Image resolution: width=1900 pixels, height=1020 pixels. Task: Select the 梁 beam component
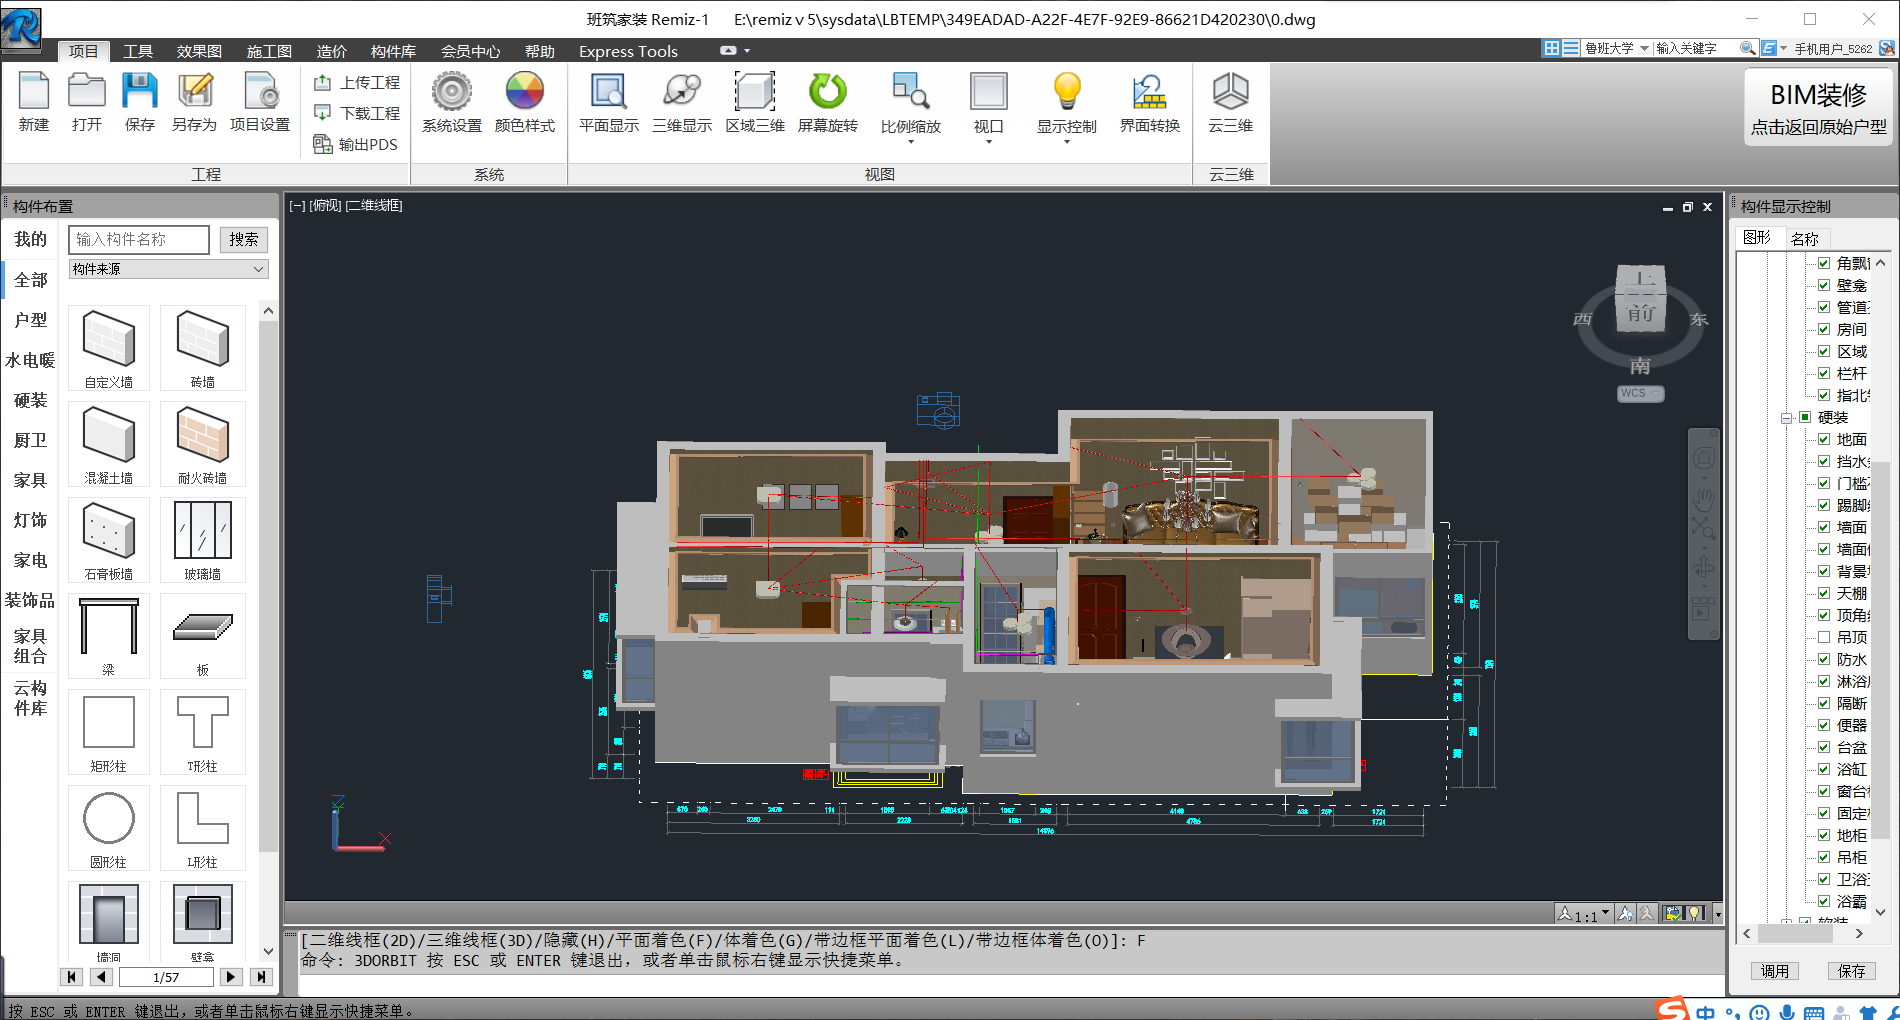click(109, 636)
